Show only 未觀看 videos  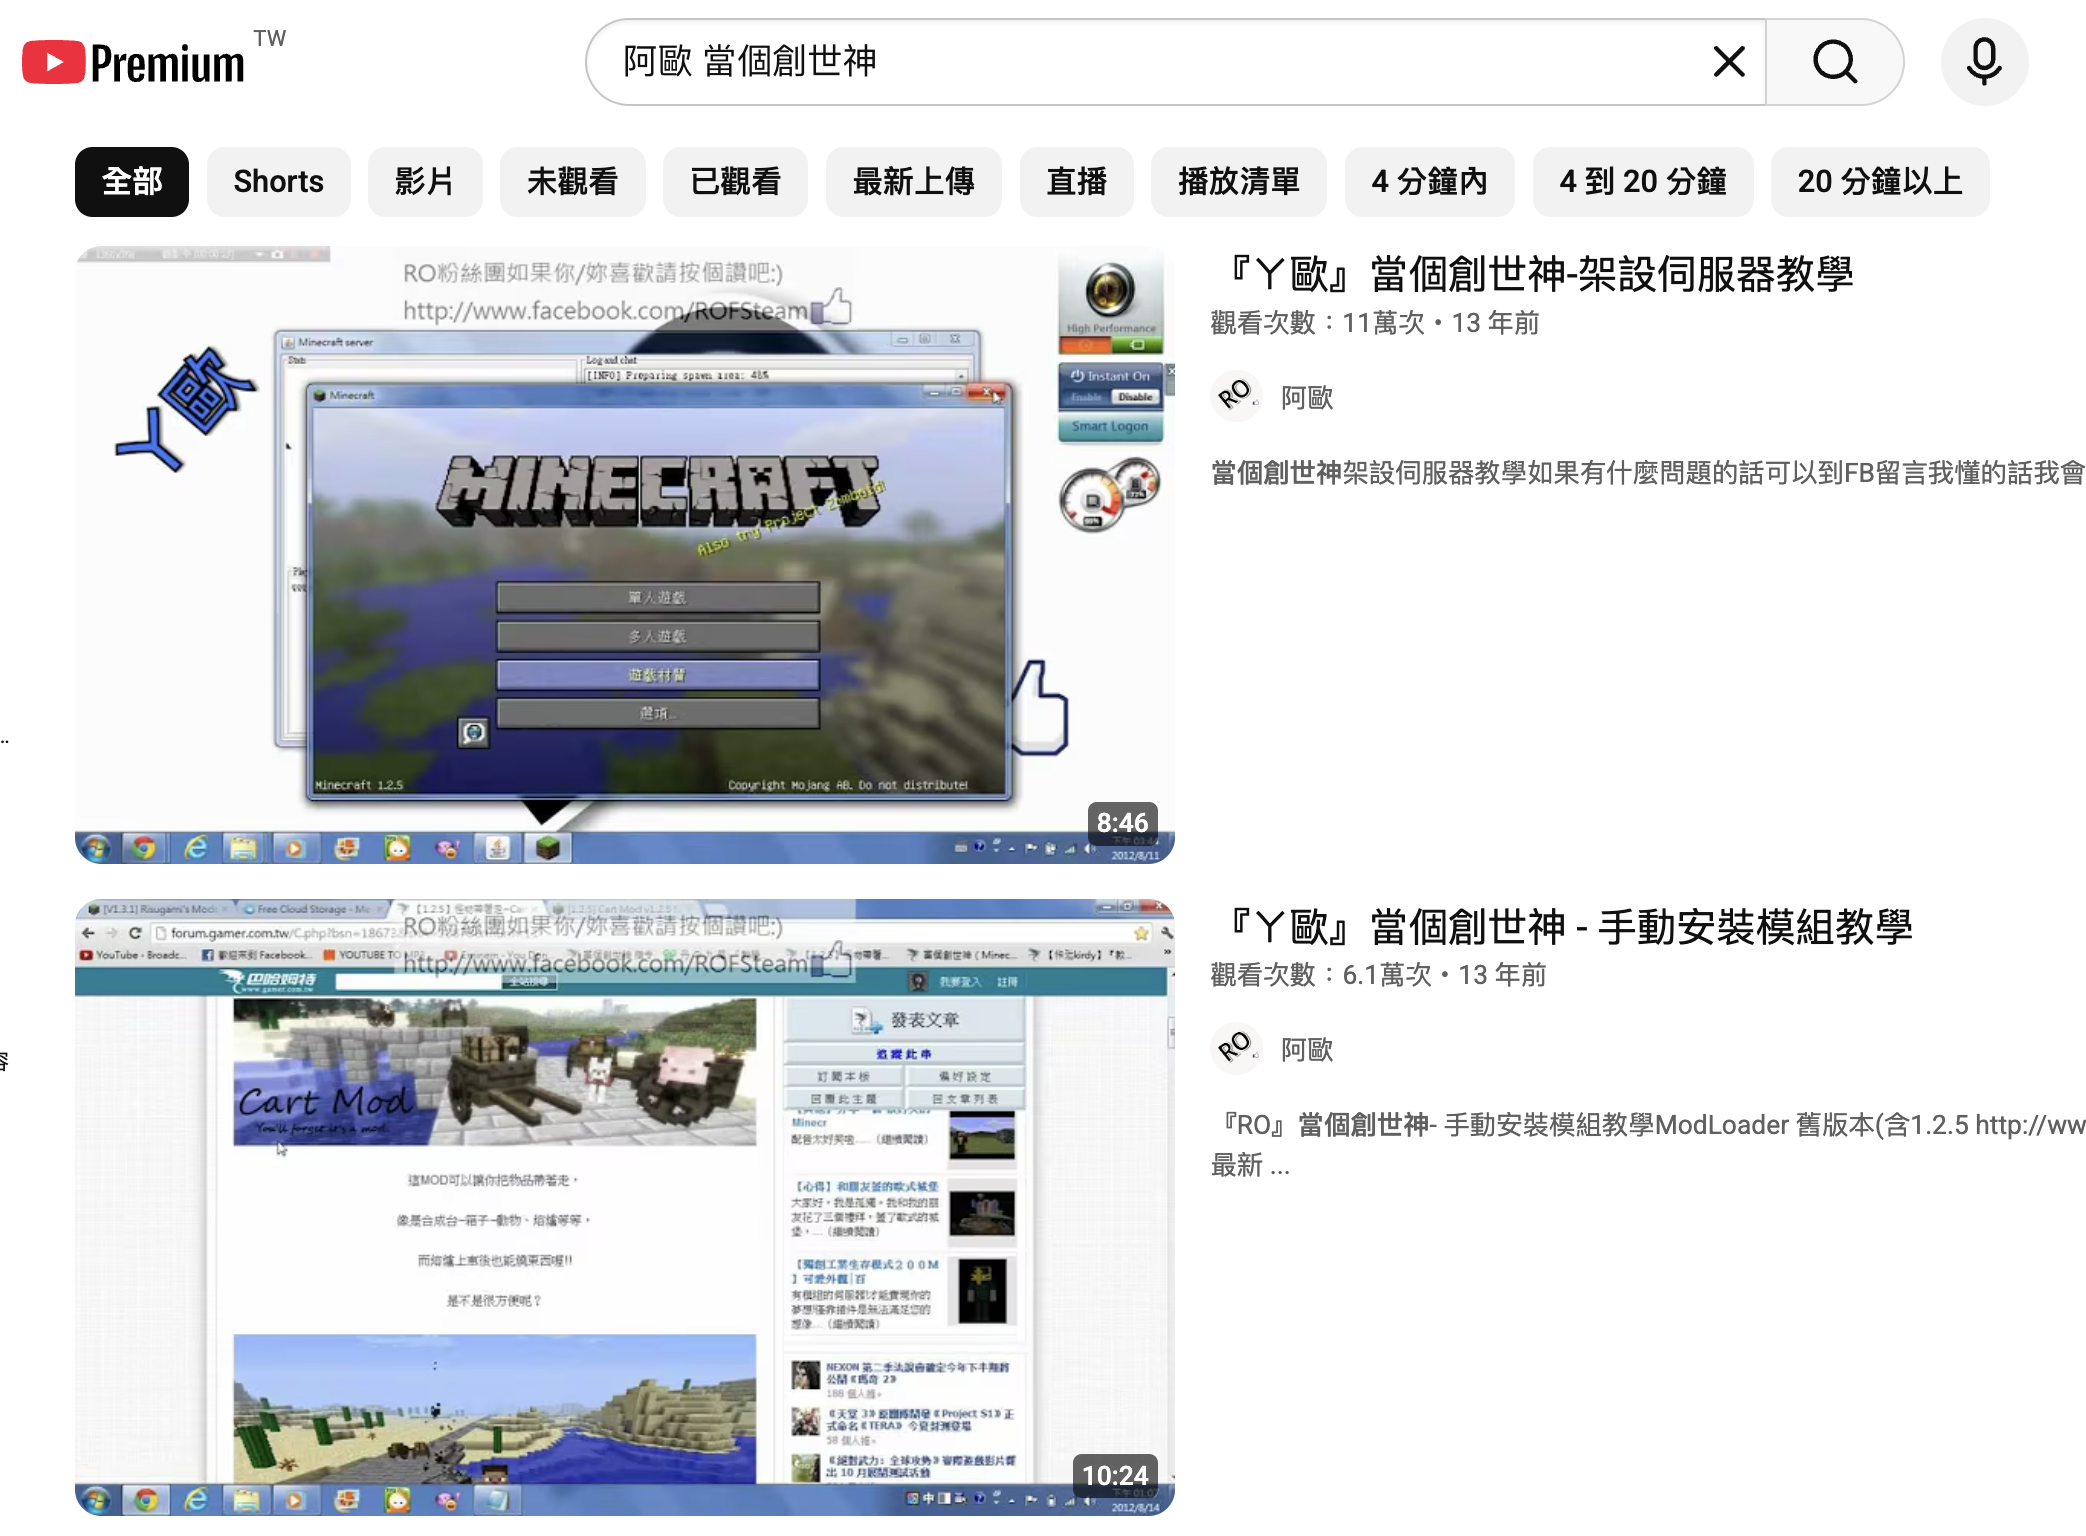pyautogui.click(x=572, y=182)
